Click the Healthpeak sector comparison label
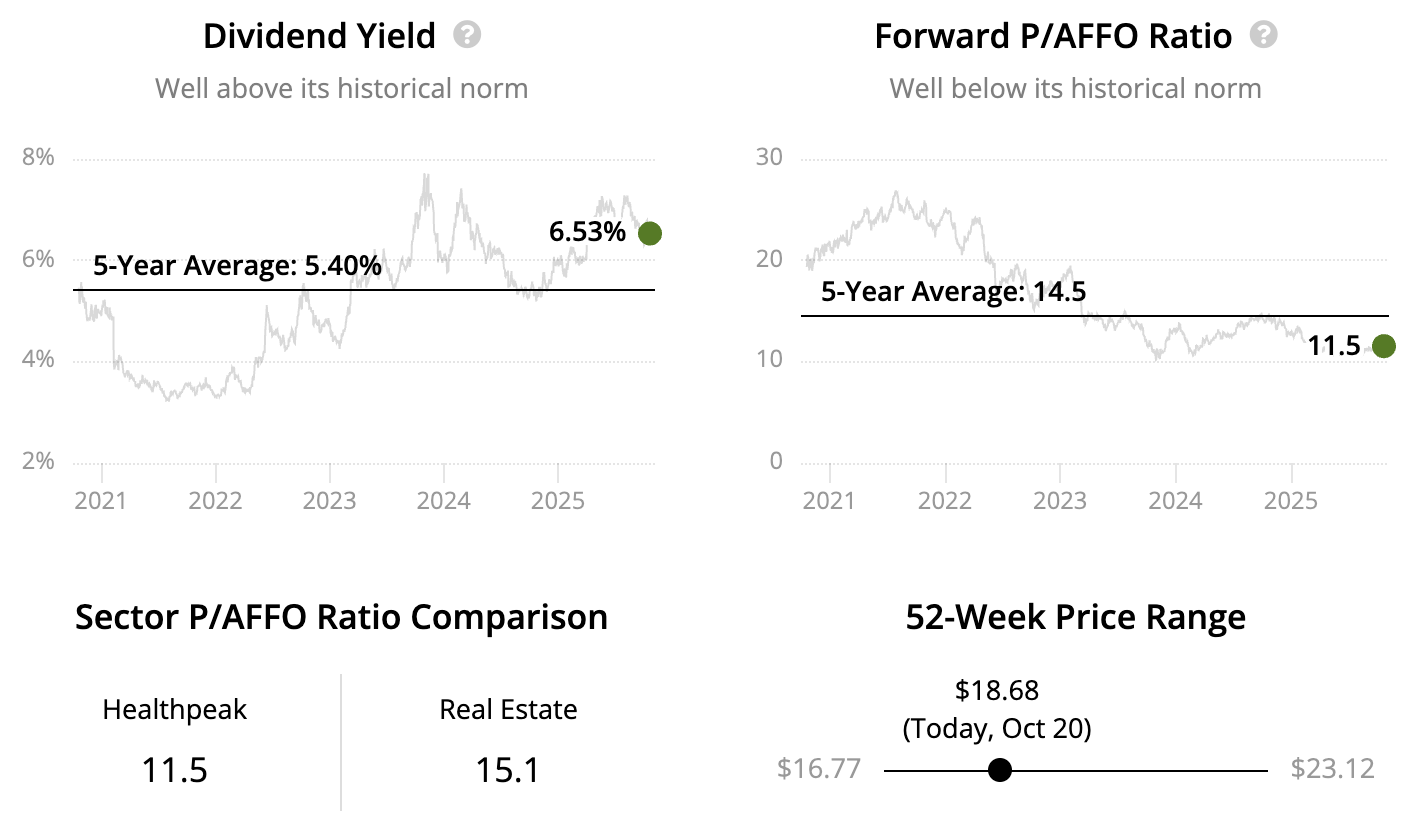Image resolution: width=1424 pixels, height=826 pixels. pos(175,710)
